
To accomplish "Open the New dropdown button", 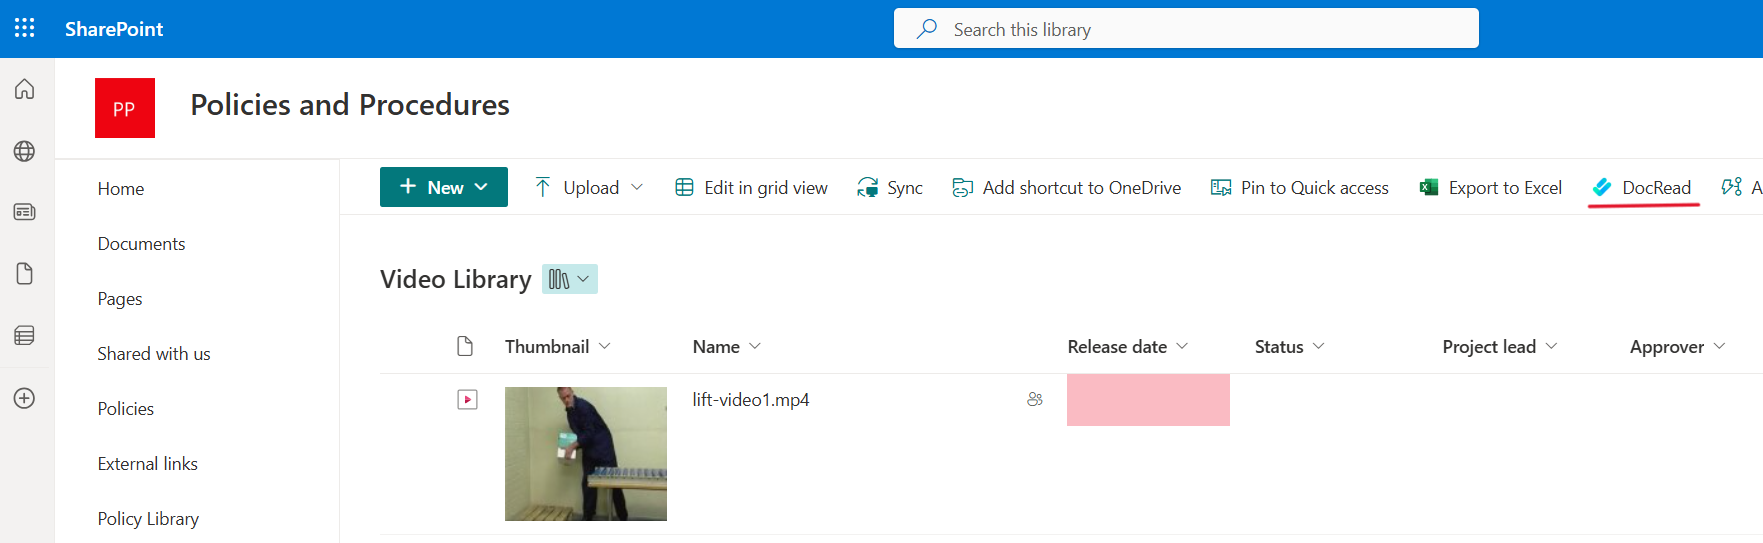I will coord(443,187).
